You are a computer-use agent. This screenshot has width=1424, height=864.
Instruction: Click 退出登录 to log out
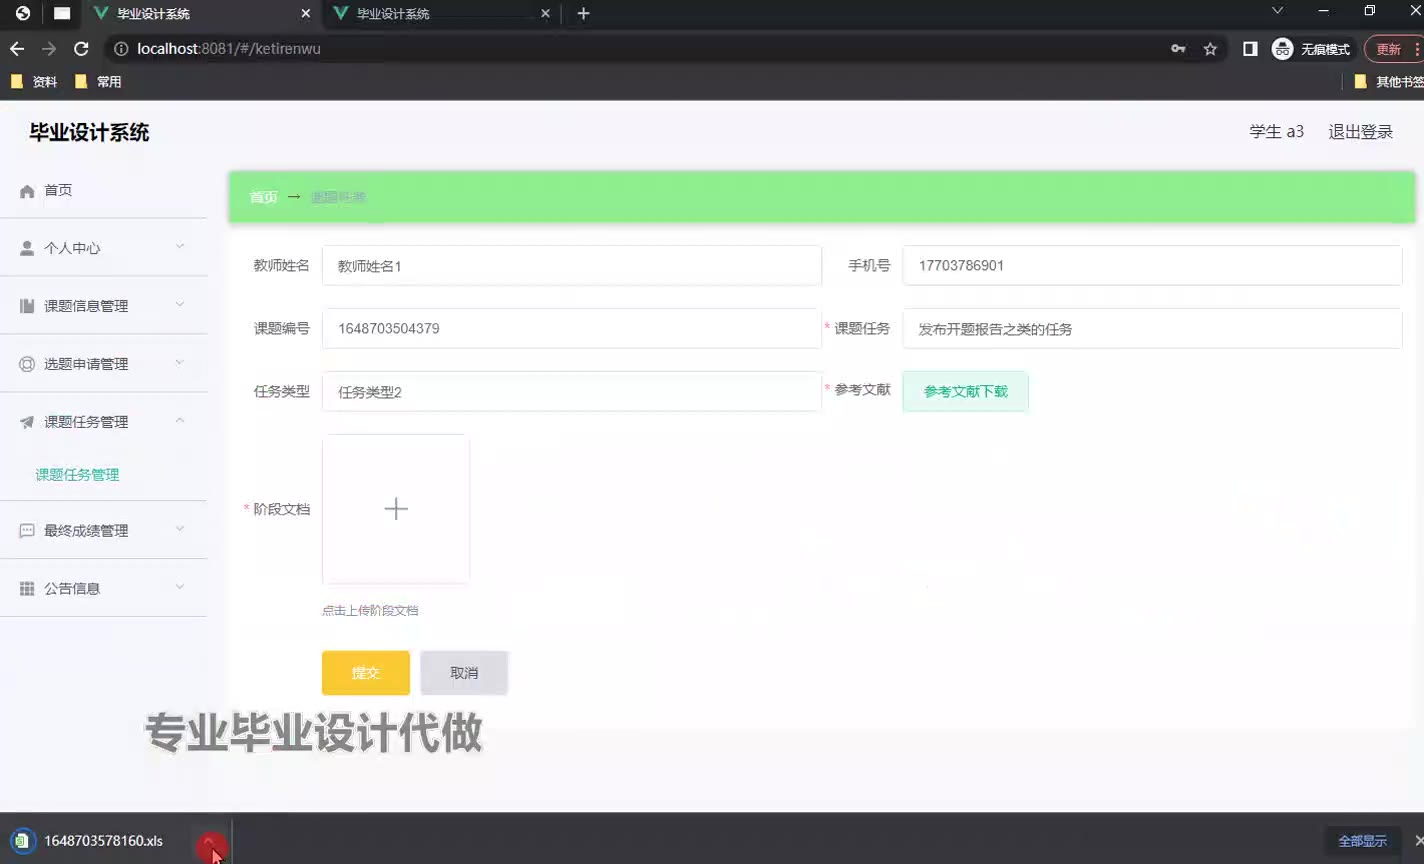1360,132
